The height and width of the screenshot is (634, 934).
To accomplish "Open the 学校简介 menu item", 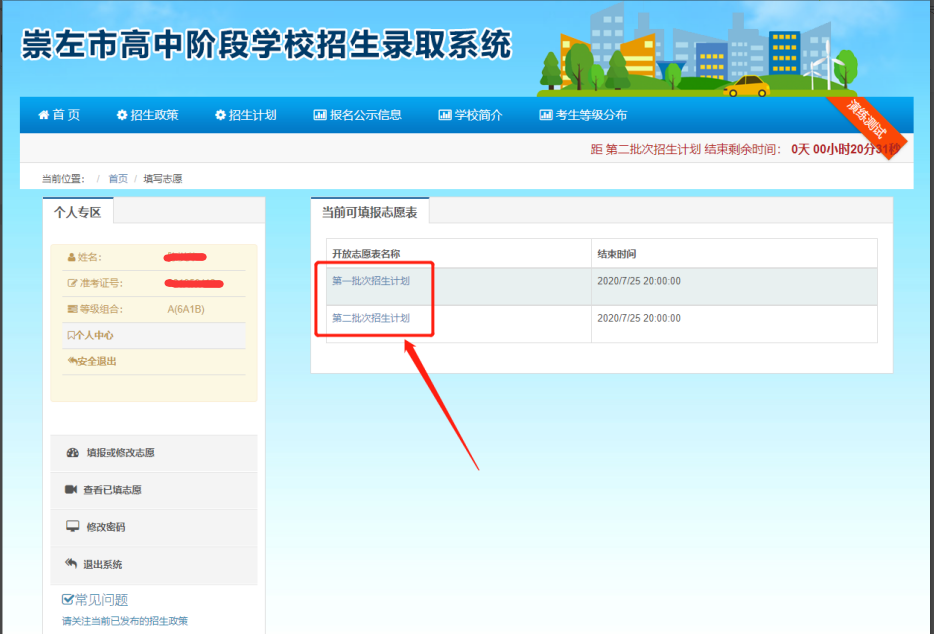I will coord(477,115).
